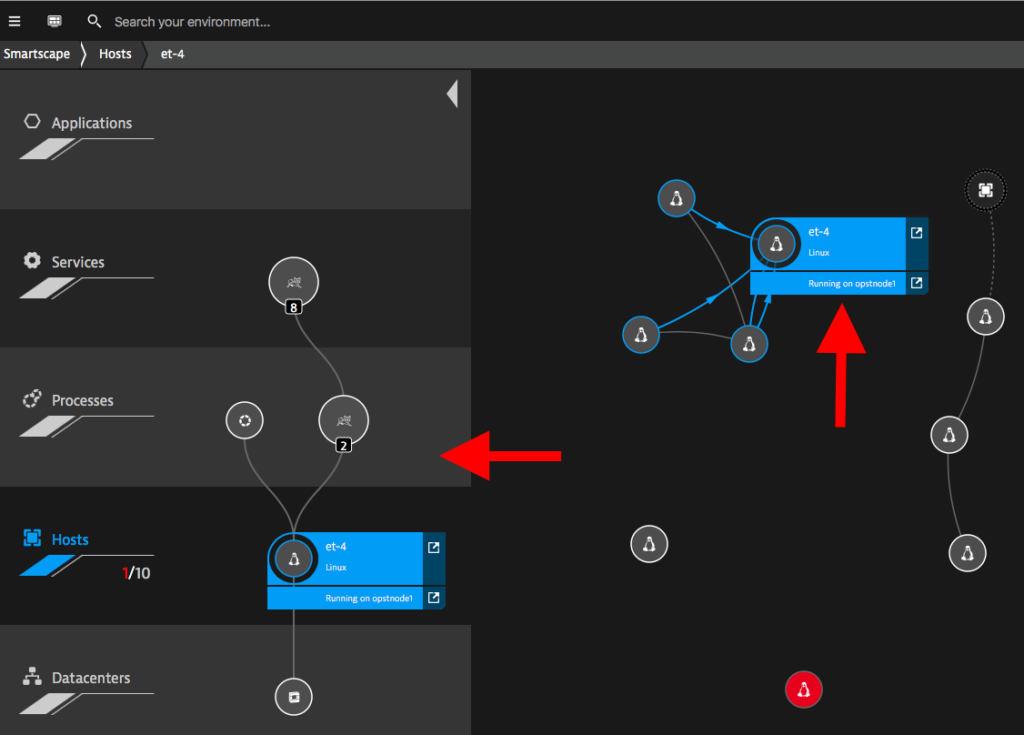Screen dimensions: 1024x735
Task: Collapse the layers side panel arrow
Action: 453,94
